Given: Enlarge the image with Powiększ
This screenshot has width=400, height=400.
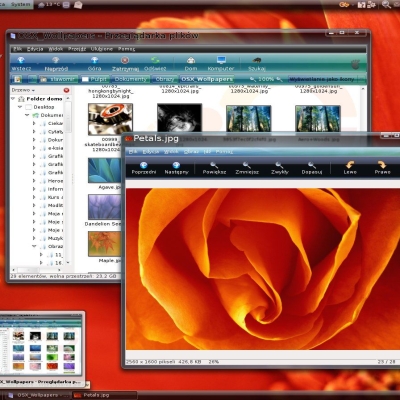Looking at the screenshot, I should coord(214,168).
